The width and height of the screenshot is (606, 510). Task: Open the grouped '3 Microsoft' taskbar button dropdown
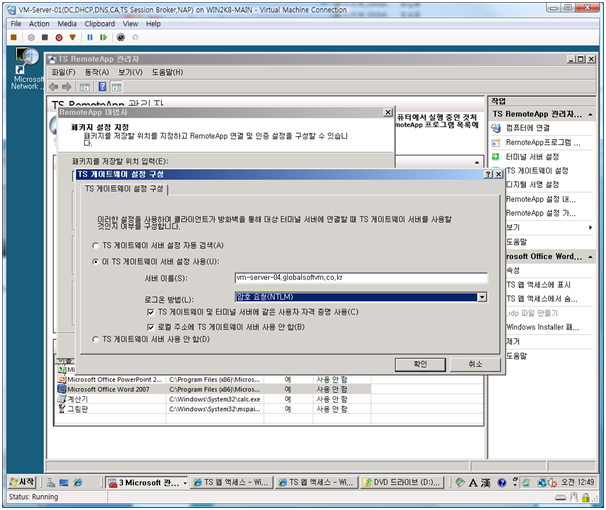coord(185,483)
